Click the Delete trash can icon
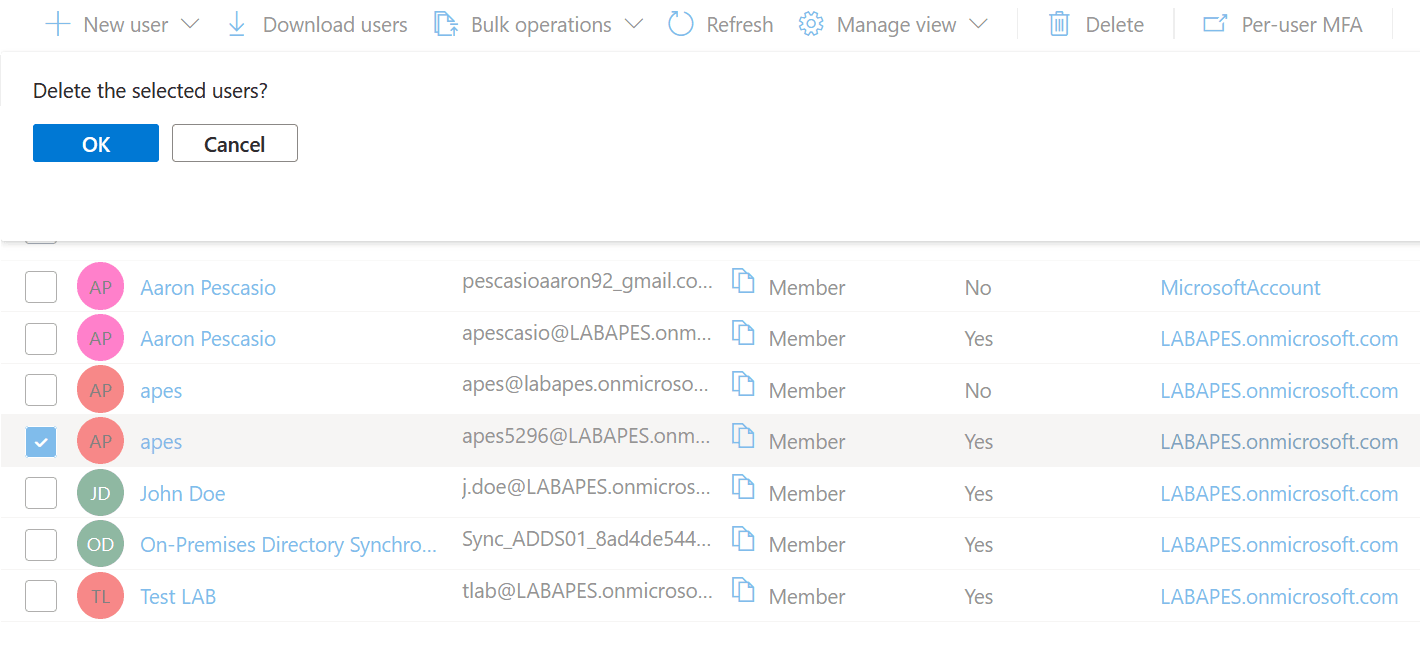This screenshot has height=652, width=1420. point(1059,24)
